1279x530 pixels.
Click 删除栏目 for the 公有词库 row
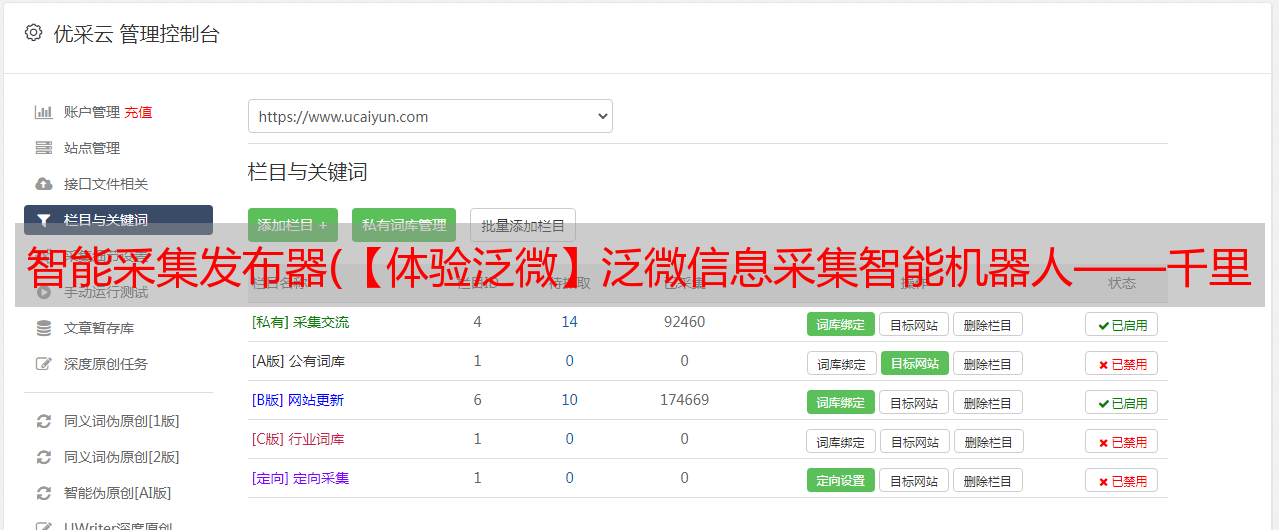pyautogui.click(x=987, y=363)
